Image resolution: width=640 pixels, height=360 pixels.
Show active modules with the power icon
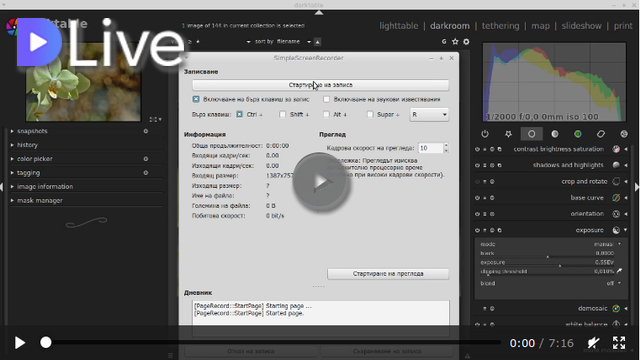click(x=485, y=134)
